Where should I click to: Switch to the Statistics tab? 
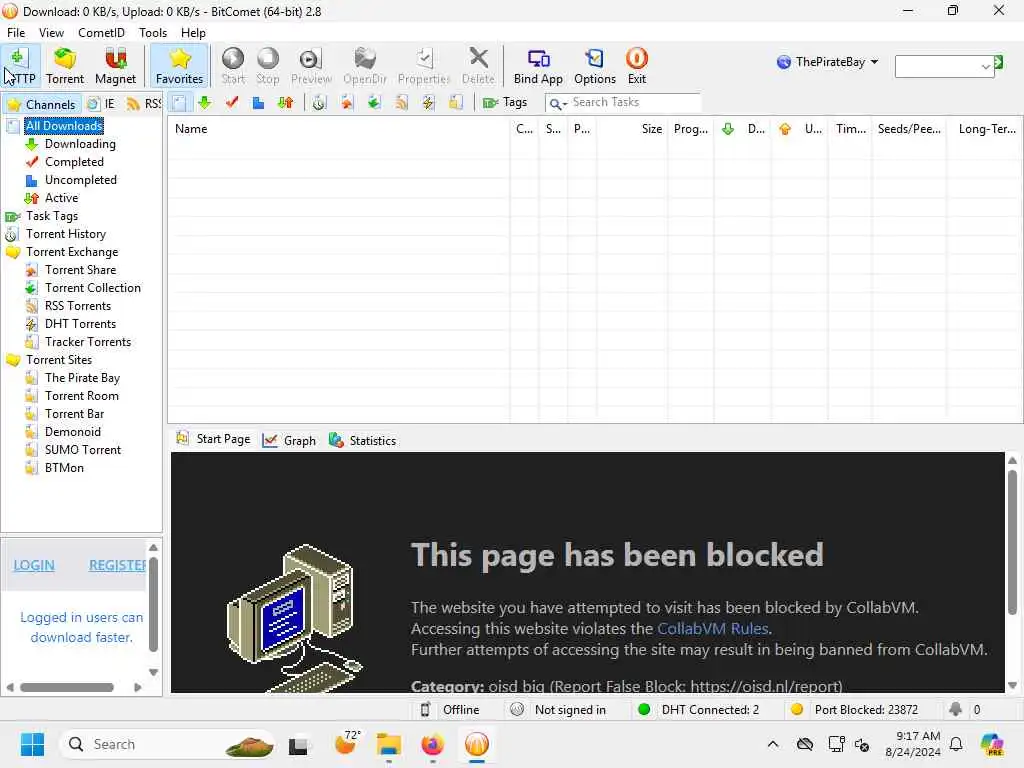tap(362, 441)
